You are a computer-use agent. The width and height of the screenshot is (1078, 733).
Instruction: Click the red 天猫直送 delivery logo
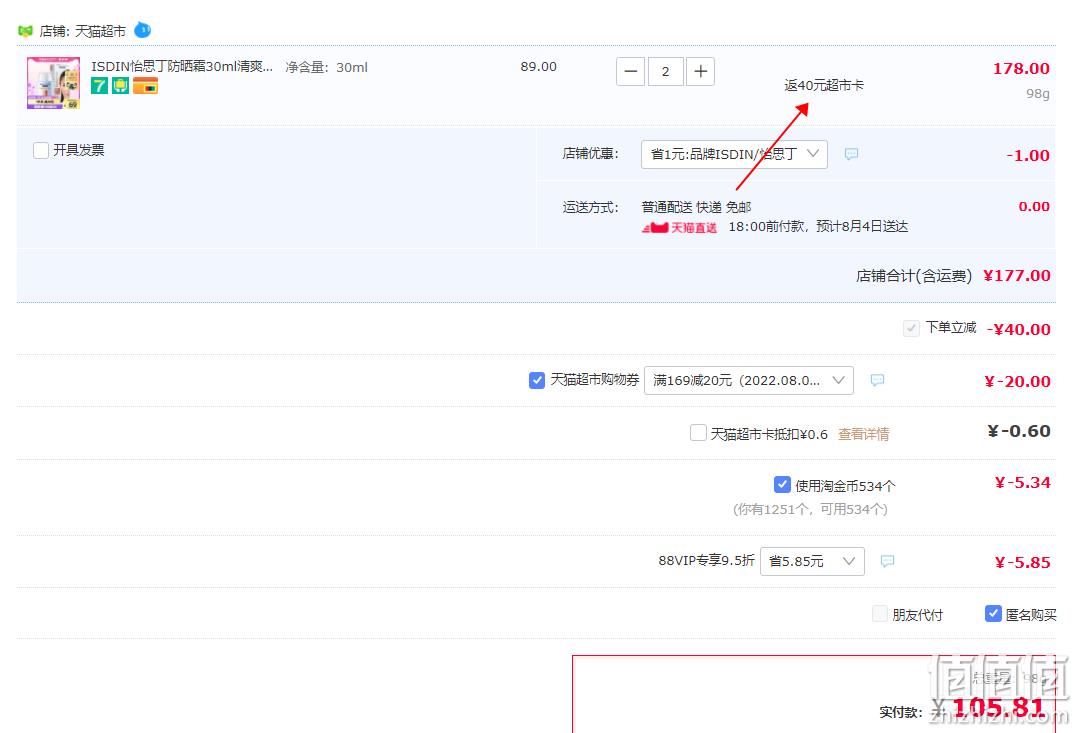tap(679, 228)
